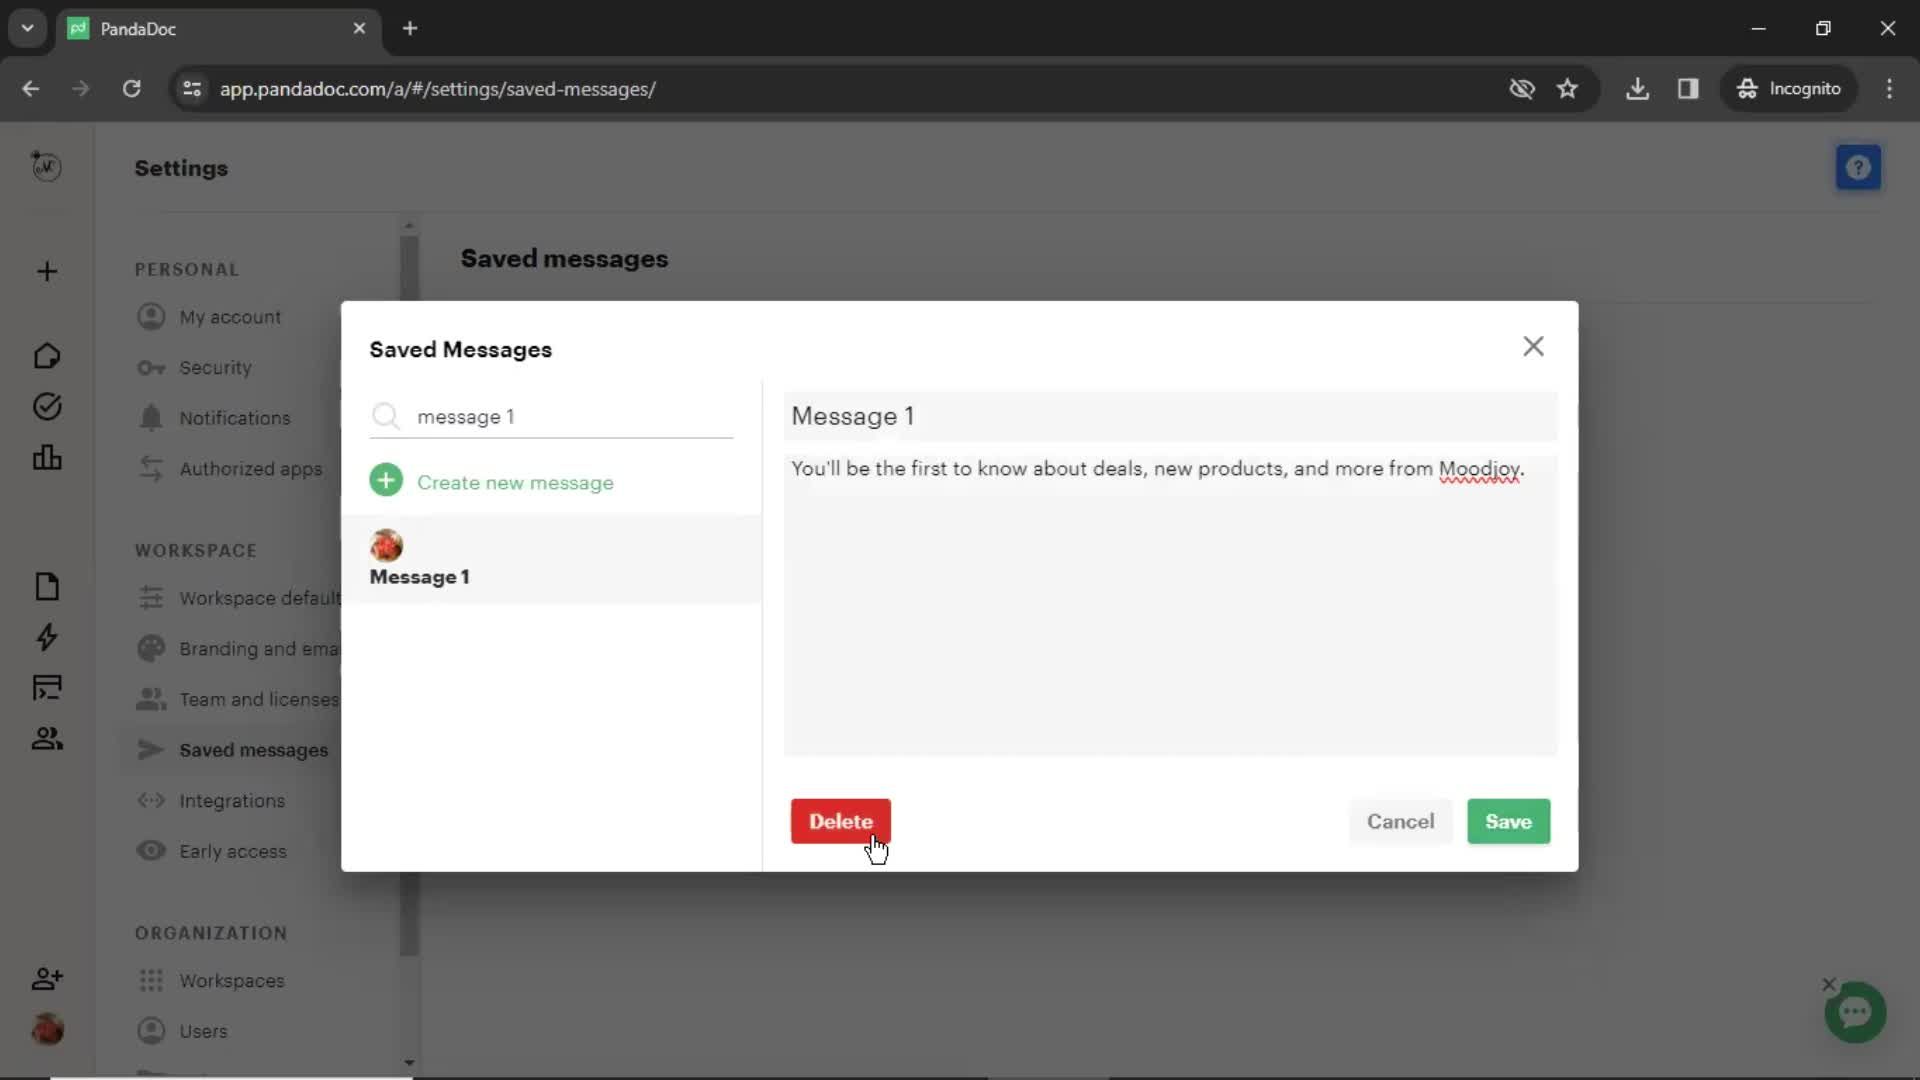Close the Saved Messages dialog
Viewport: 1920px width, 1080px height.
coord(1532,344)
